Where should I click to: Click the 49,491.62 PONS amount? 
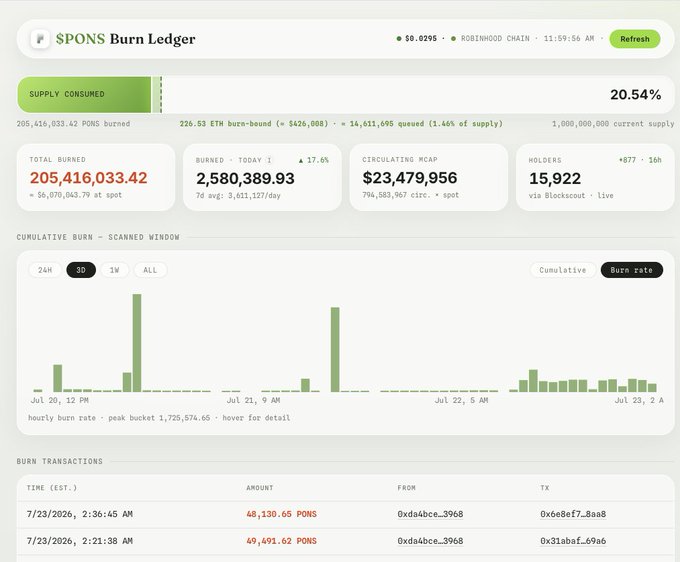click(281, 541)
